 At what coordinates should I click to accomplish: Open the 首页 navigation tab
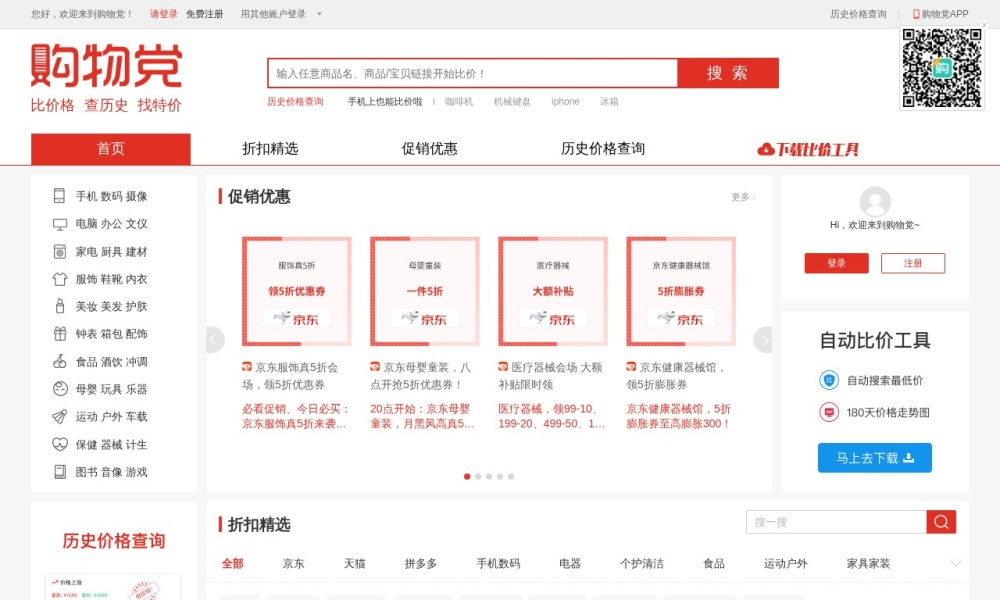(111, 149)
